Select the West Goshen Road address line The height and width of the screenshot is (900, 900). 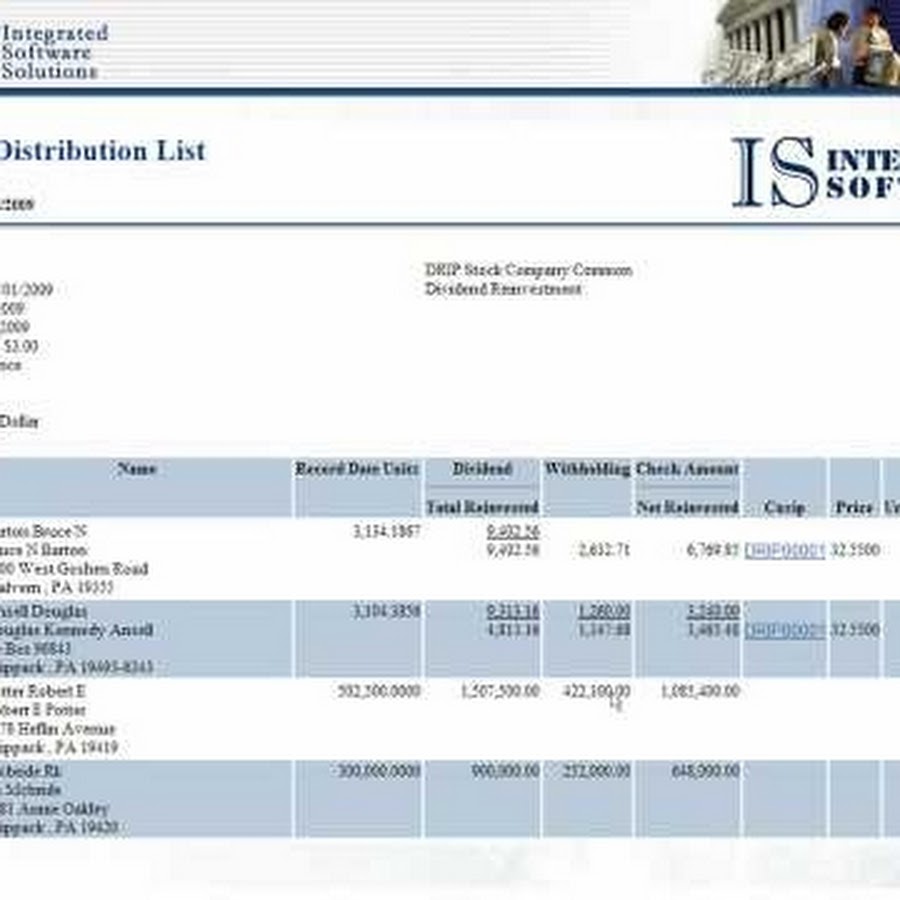point(74,569)
